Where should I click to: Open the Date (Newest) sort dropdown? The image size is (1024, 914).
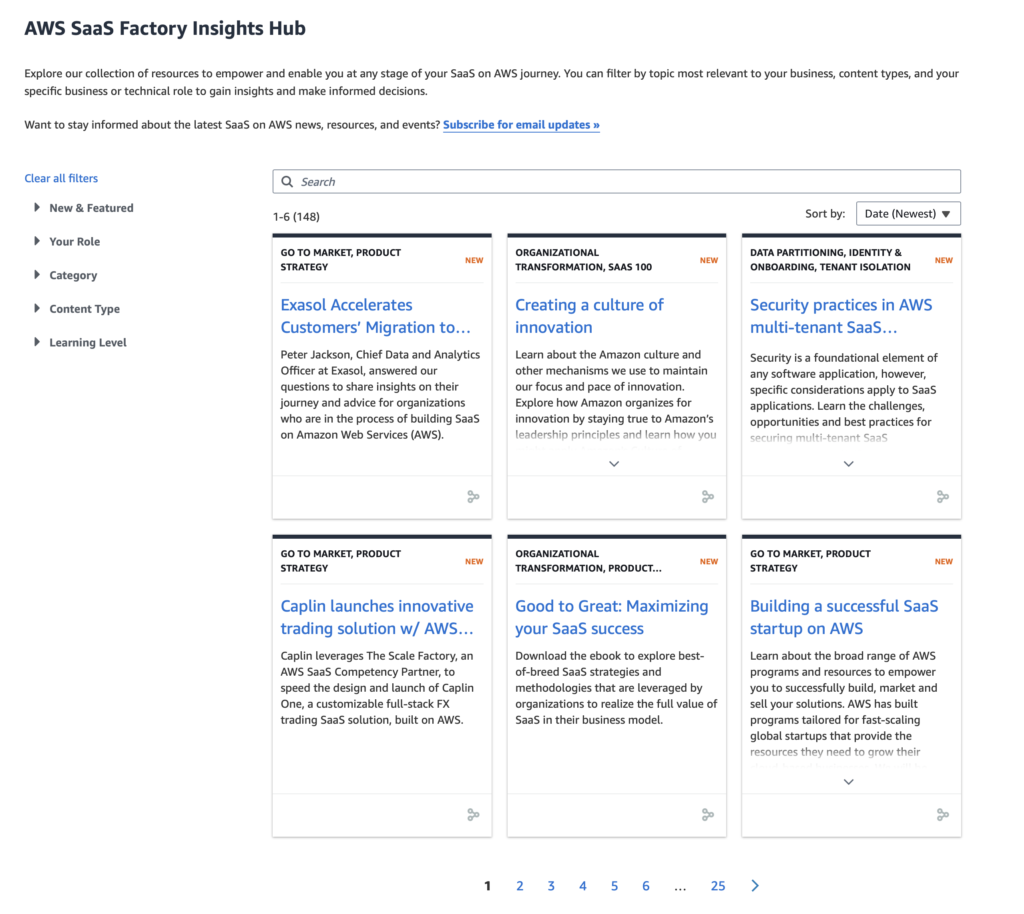pos(907,214)
